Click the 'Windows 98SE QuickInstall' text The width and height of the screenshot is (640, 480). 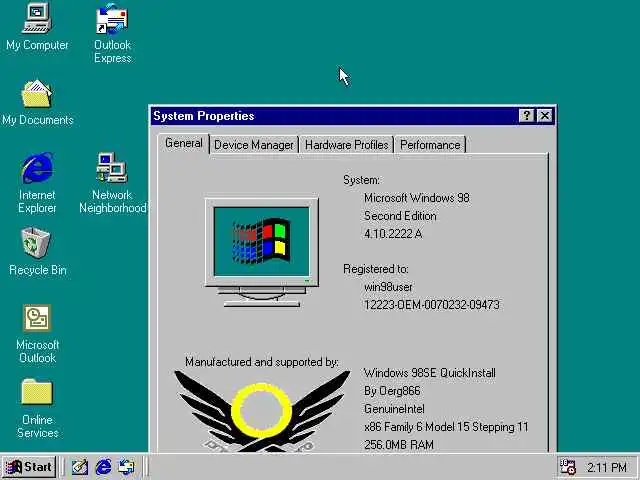pyautogui.click(x=429, y=373)
